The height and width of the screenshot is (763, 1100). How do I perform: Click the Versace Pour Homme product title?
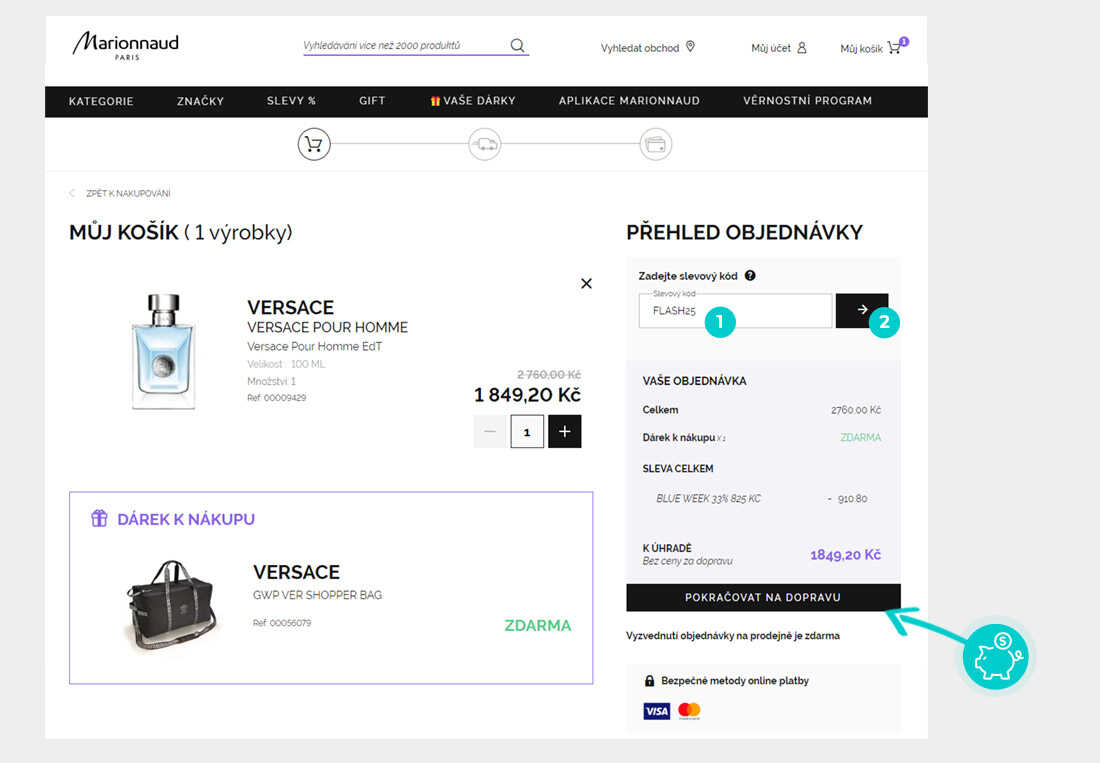(x=327, y=328)
